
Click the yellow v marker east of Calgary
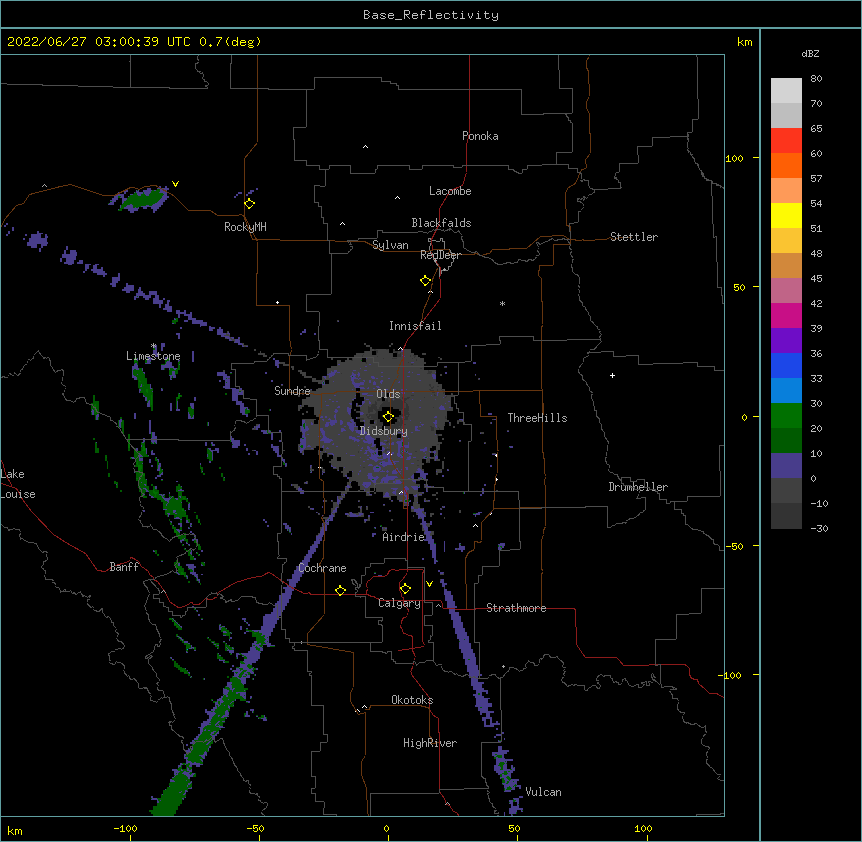[x=429, y=584]
